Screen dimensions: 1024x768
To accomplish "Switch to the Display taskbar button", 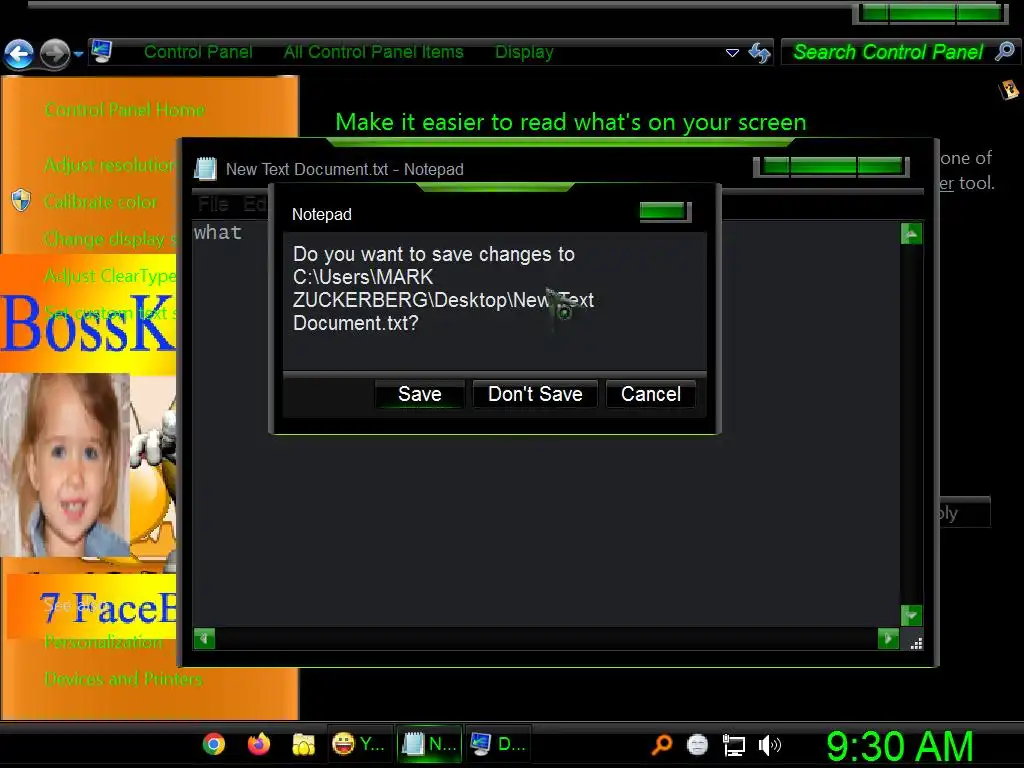I will [498, 744].
